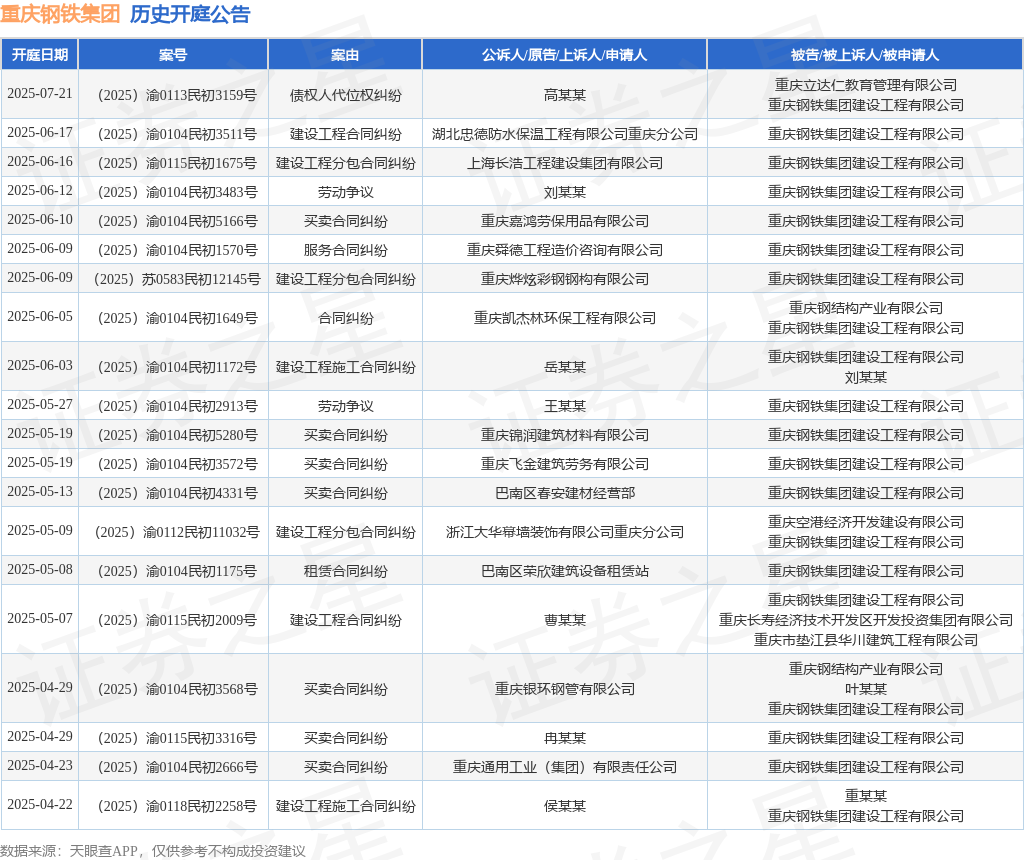Click plaintiff 重庆通用工业(集团)有限责任公司
This screenshot has height=860, width=1024.
[x=565, y=767]
